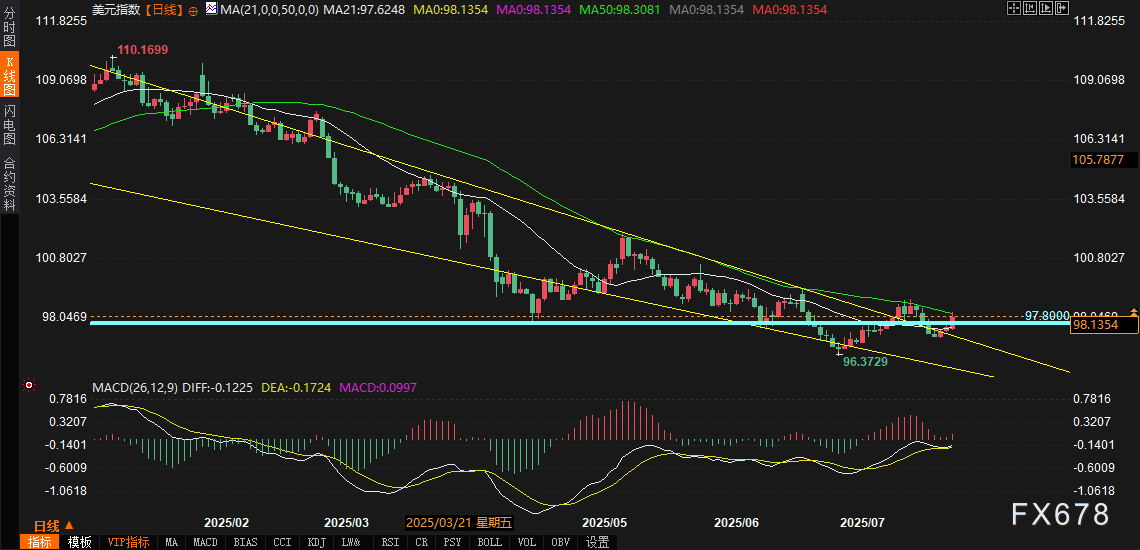The image size is (1140, 550).
Task: Select the 指标 tab at bottom
Action: point(41,542)
